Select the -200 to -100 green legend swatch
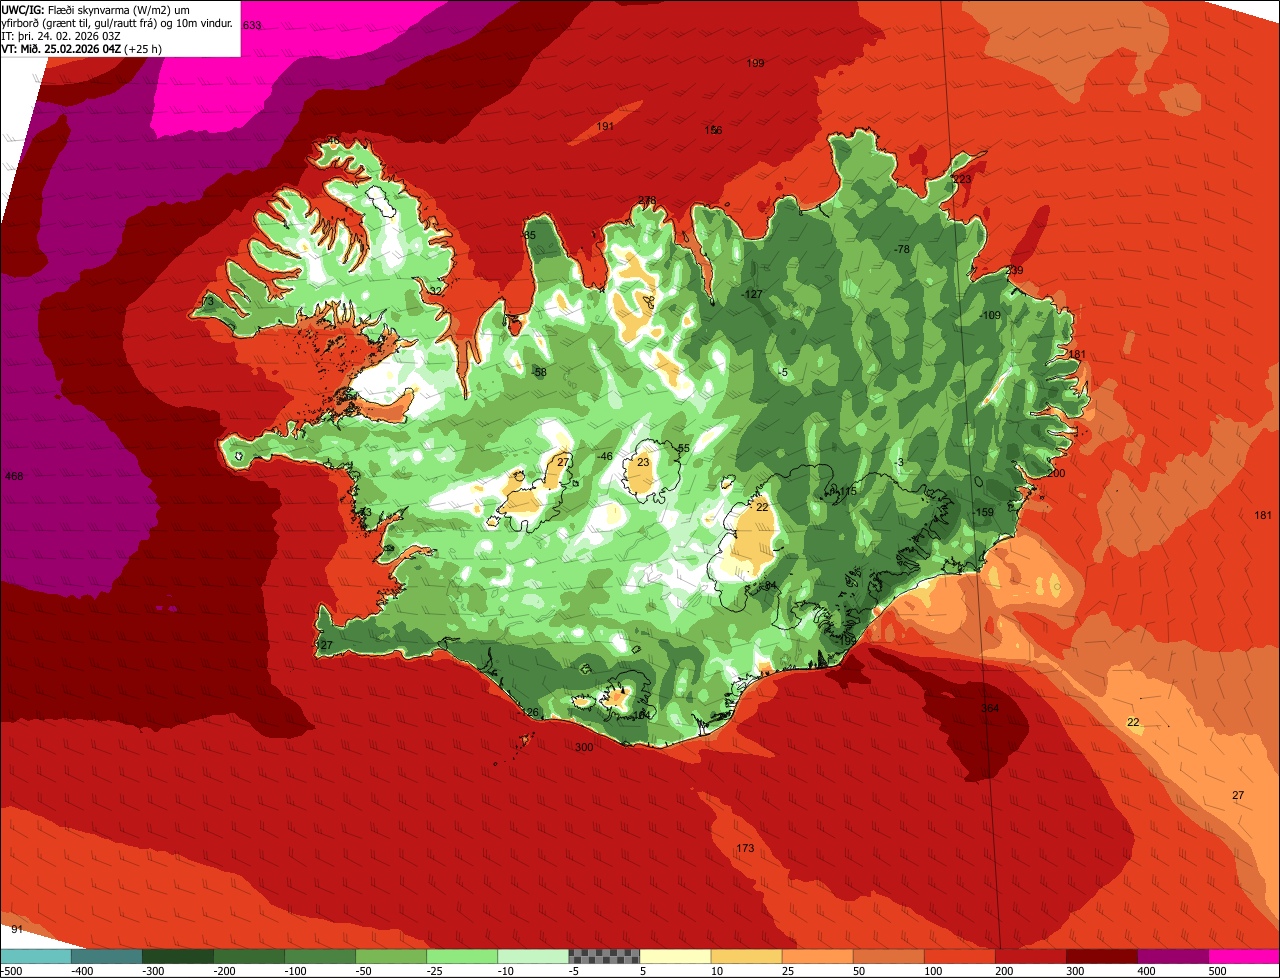This screenshot has width=1280, height=978. click(x=319, y=956)
